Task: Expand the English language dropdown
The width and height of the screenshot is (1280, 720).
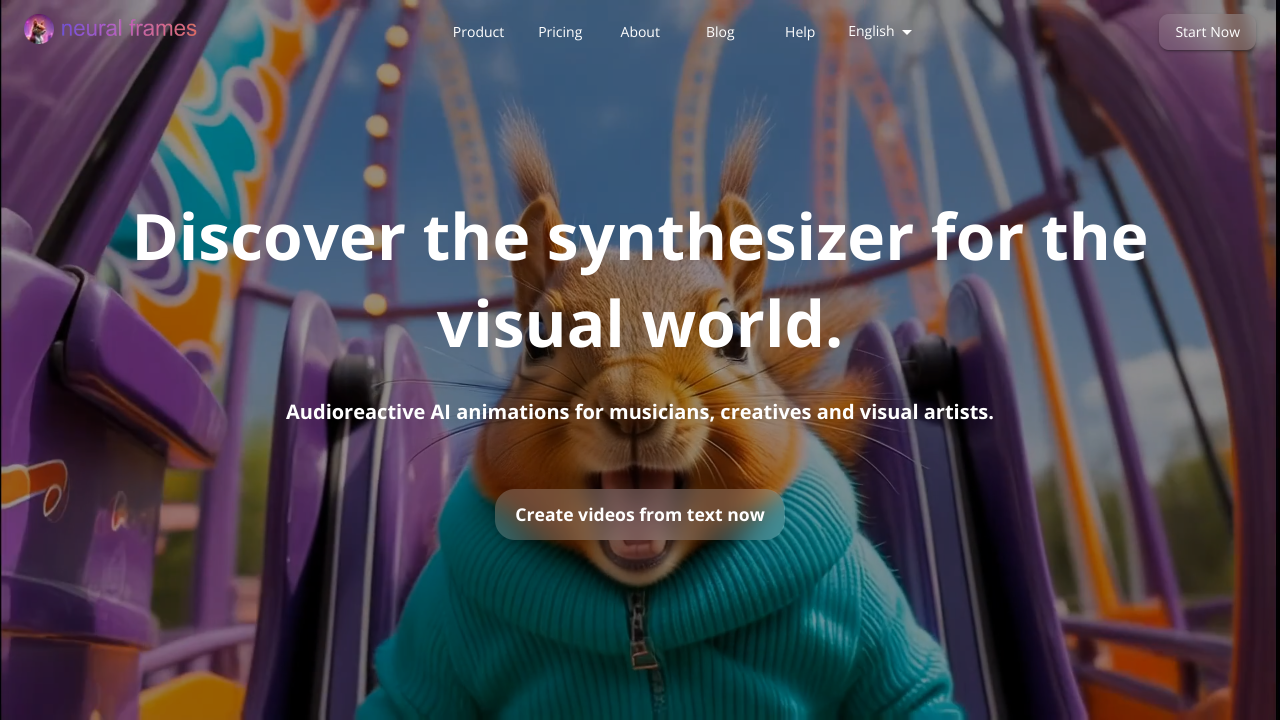Action: click(x=871, y=31)
